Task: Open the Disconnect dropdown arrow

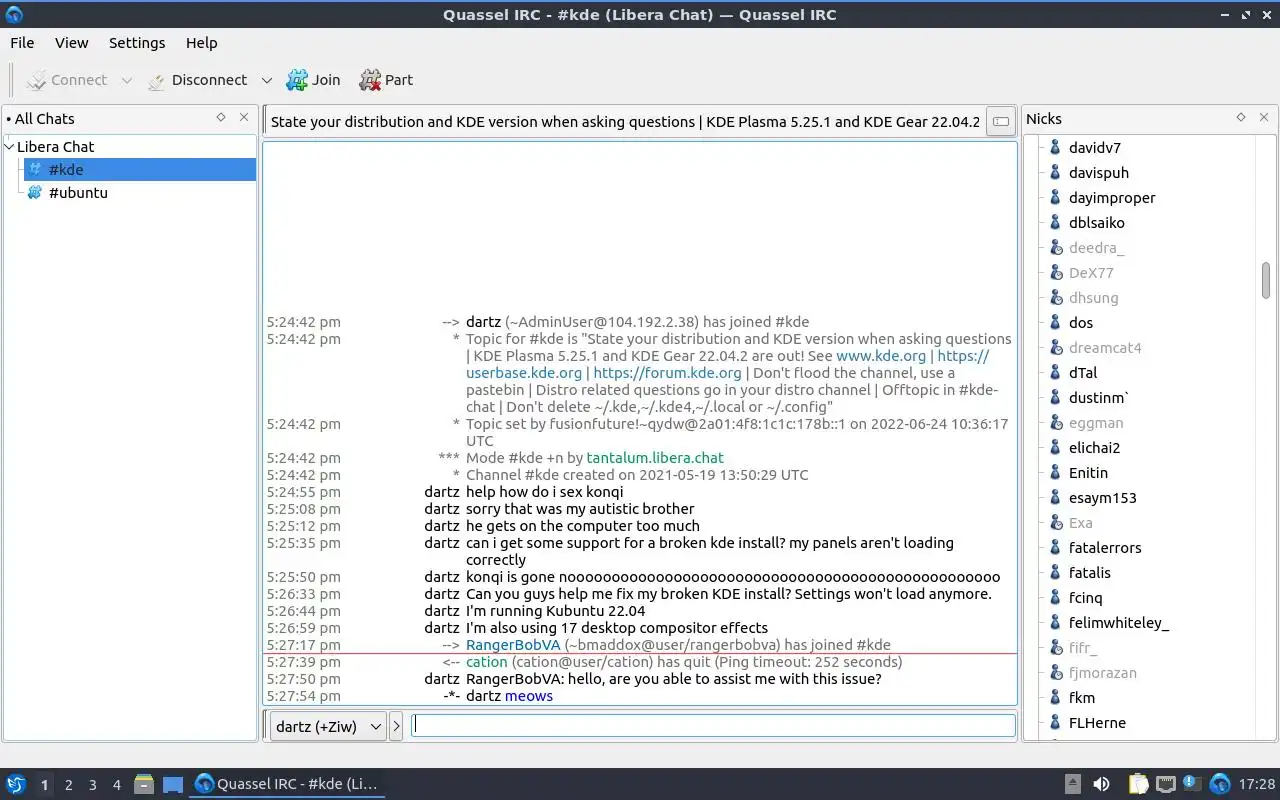Action: point(266,80)
